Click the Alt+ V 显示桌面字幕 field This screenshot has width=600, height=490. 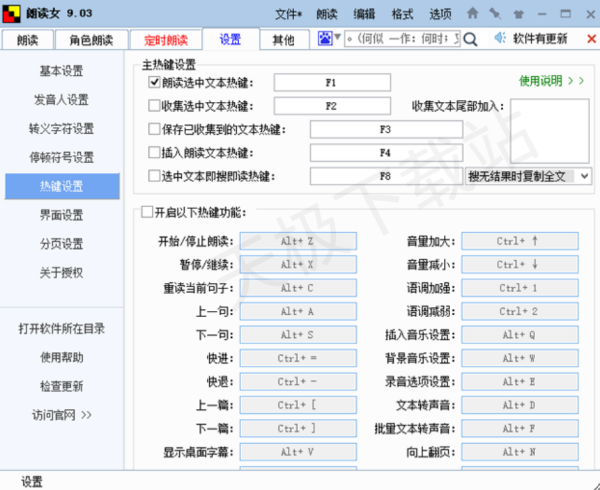[298, 452]
